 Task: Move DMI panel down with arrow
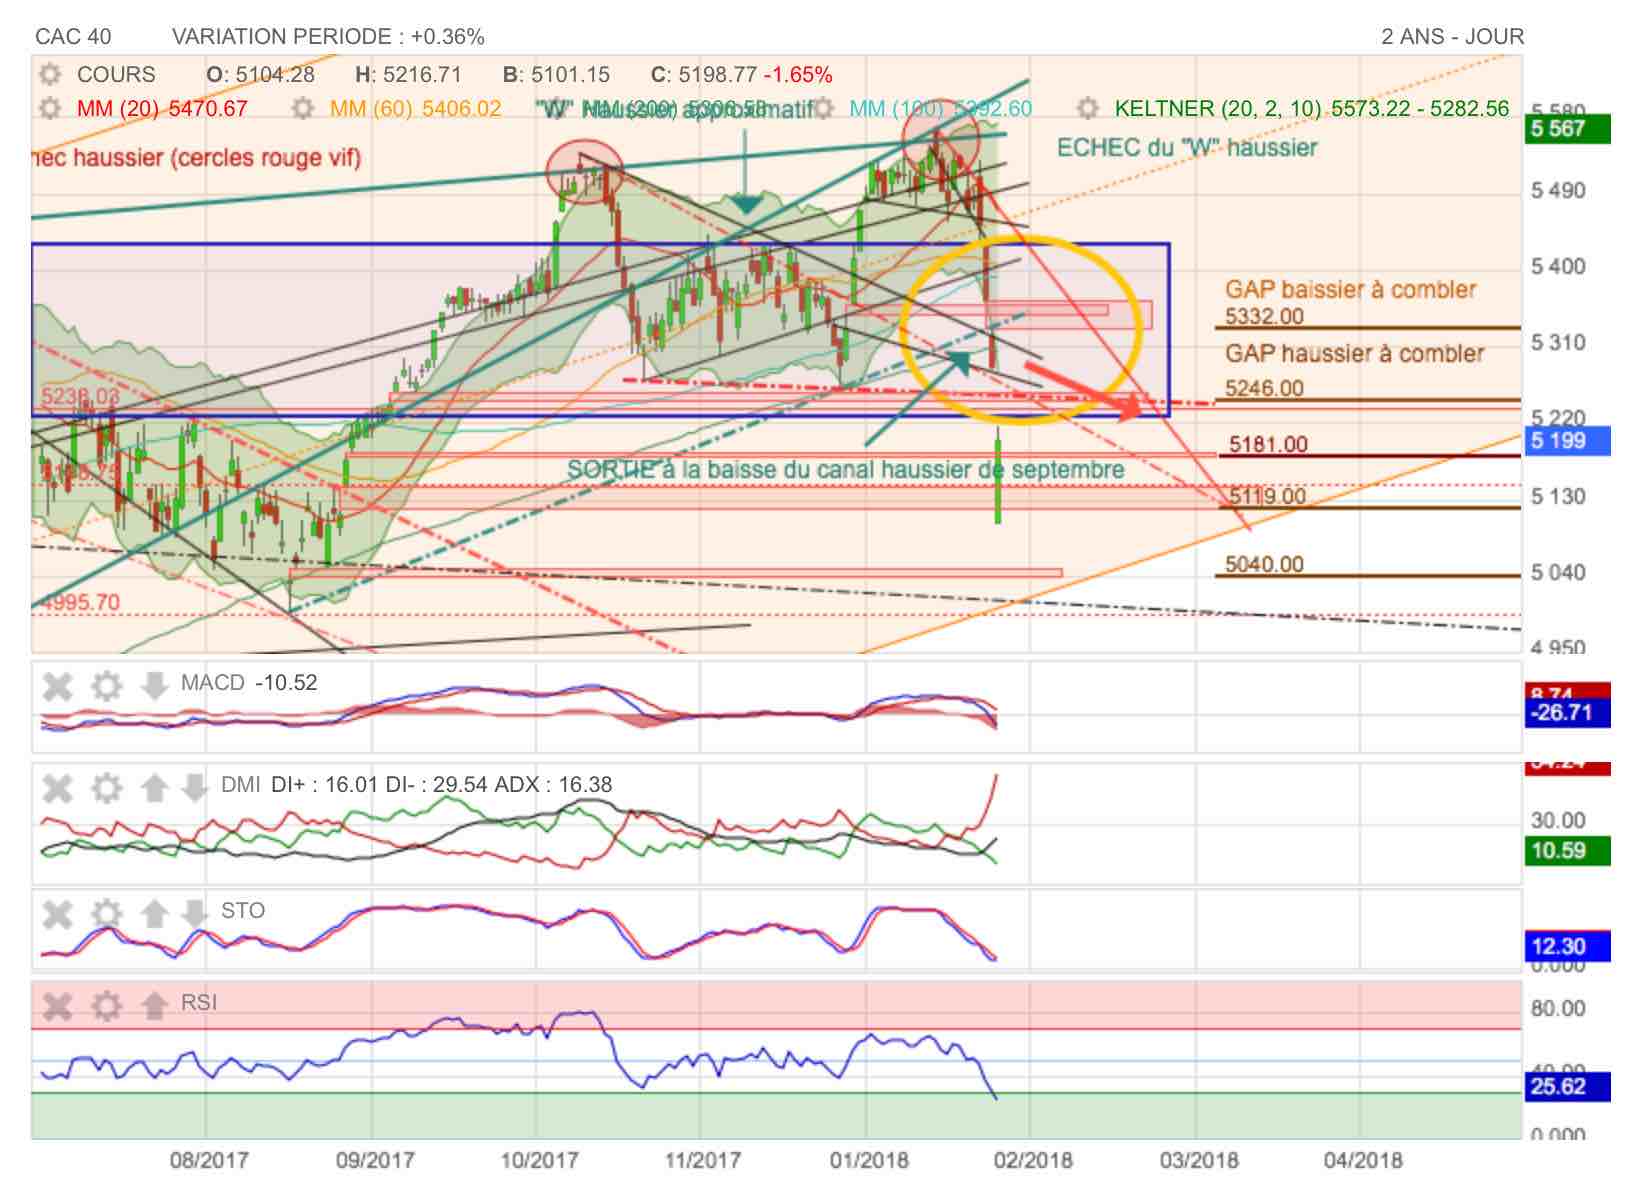[194, 788]
